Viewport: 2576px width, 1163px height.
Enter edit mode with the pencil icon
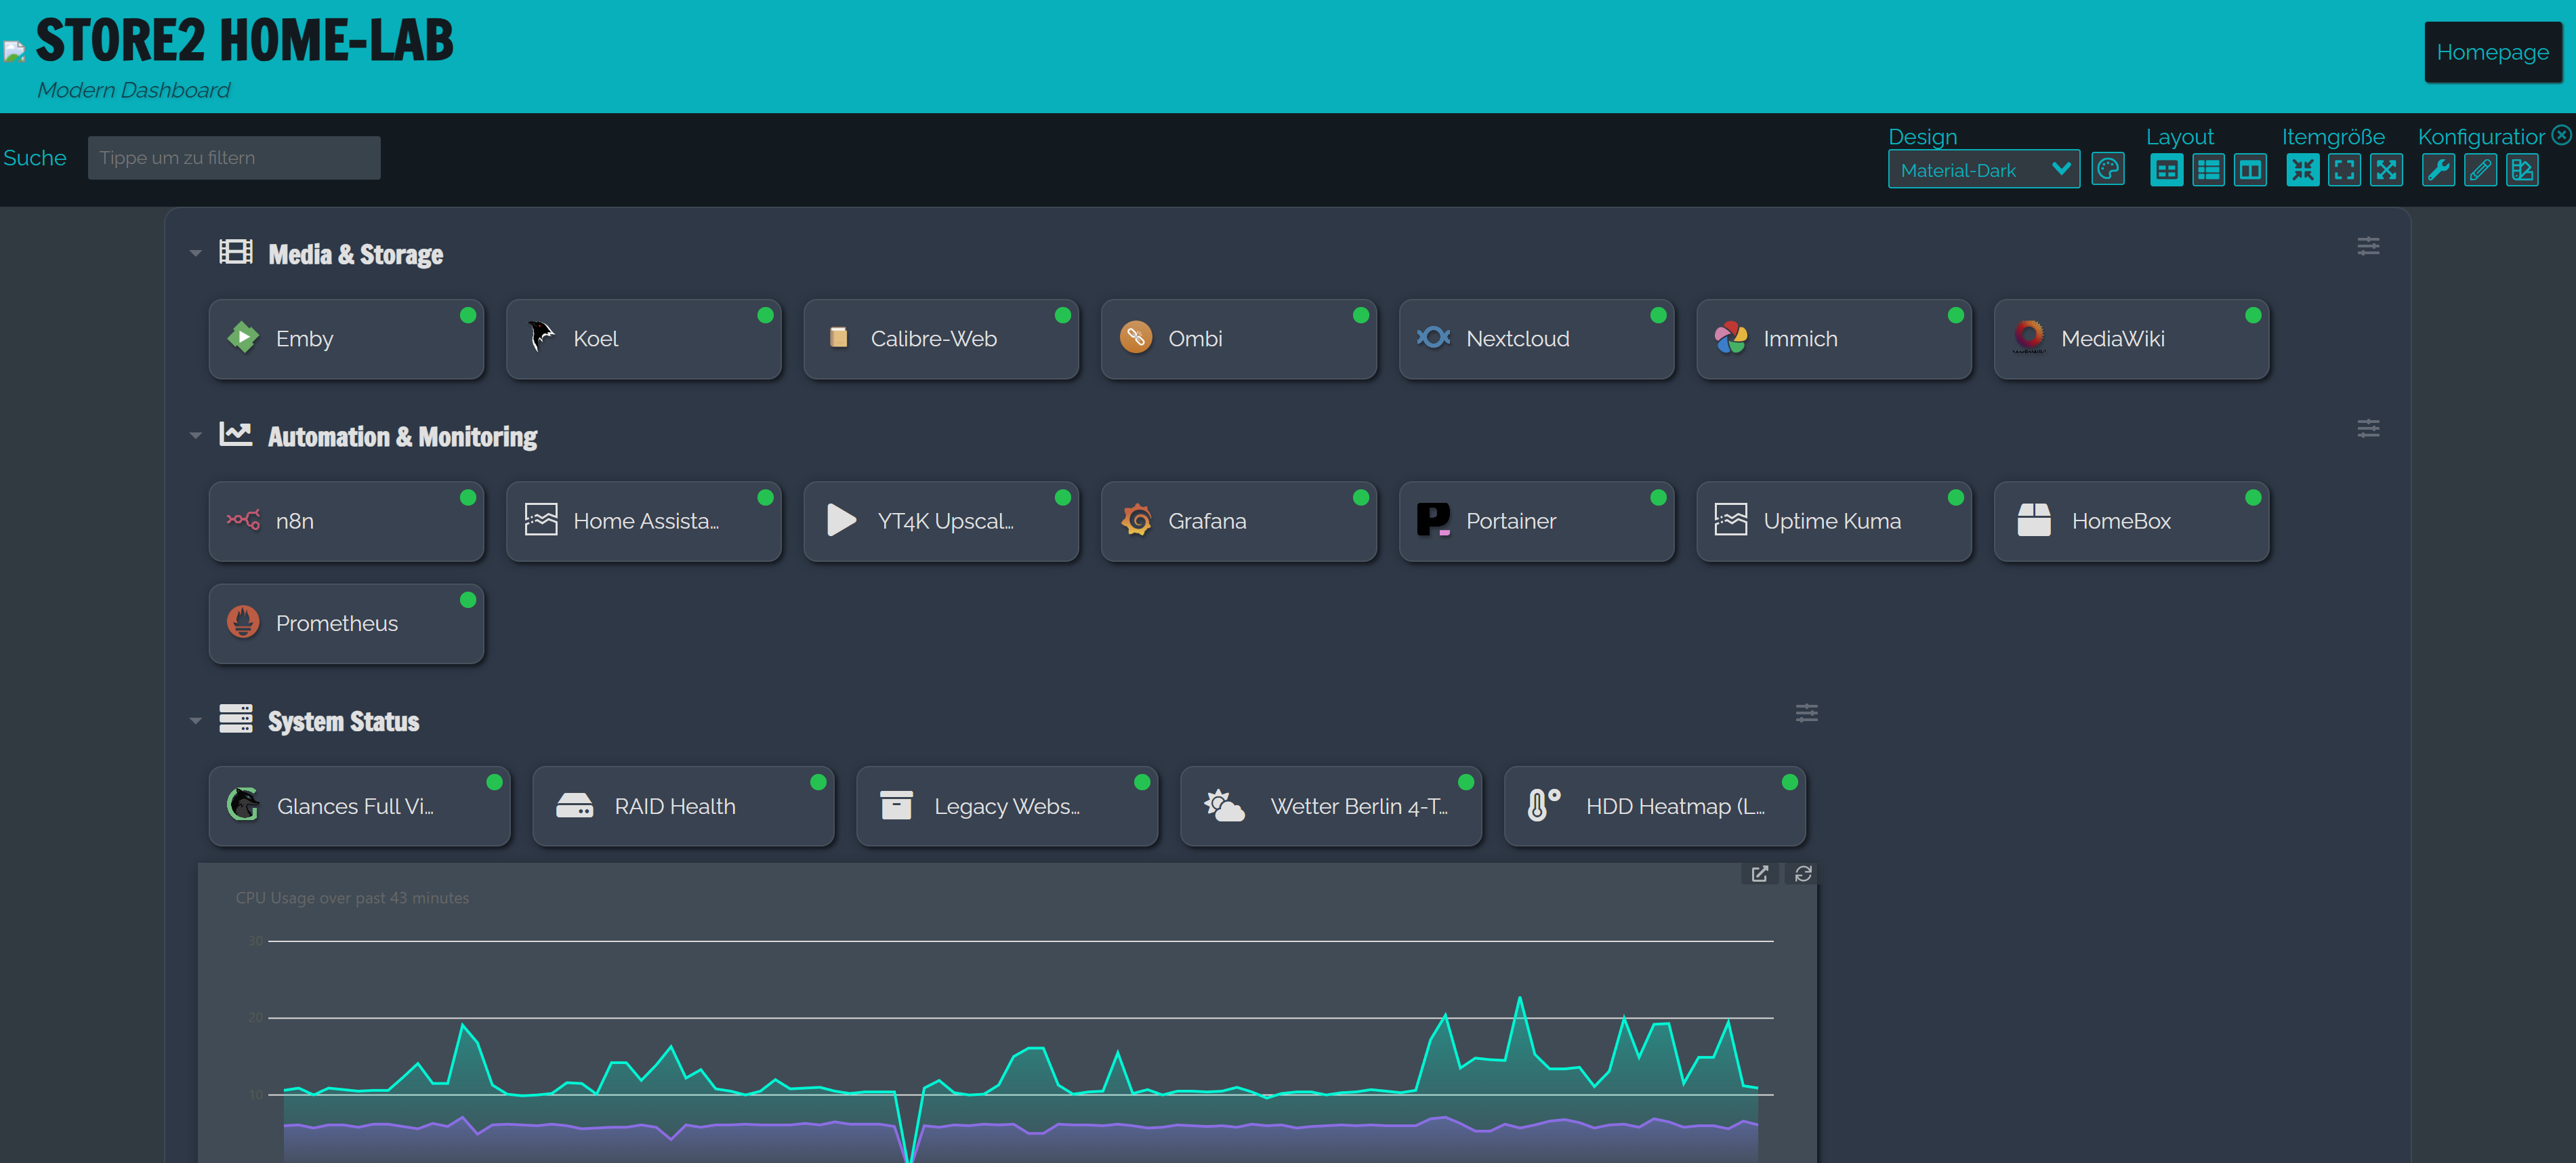(x=2480, y=170)
